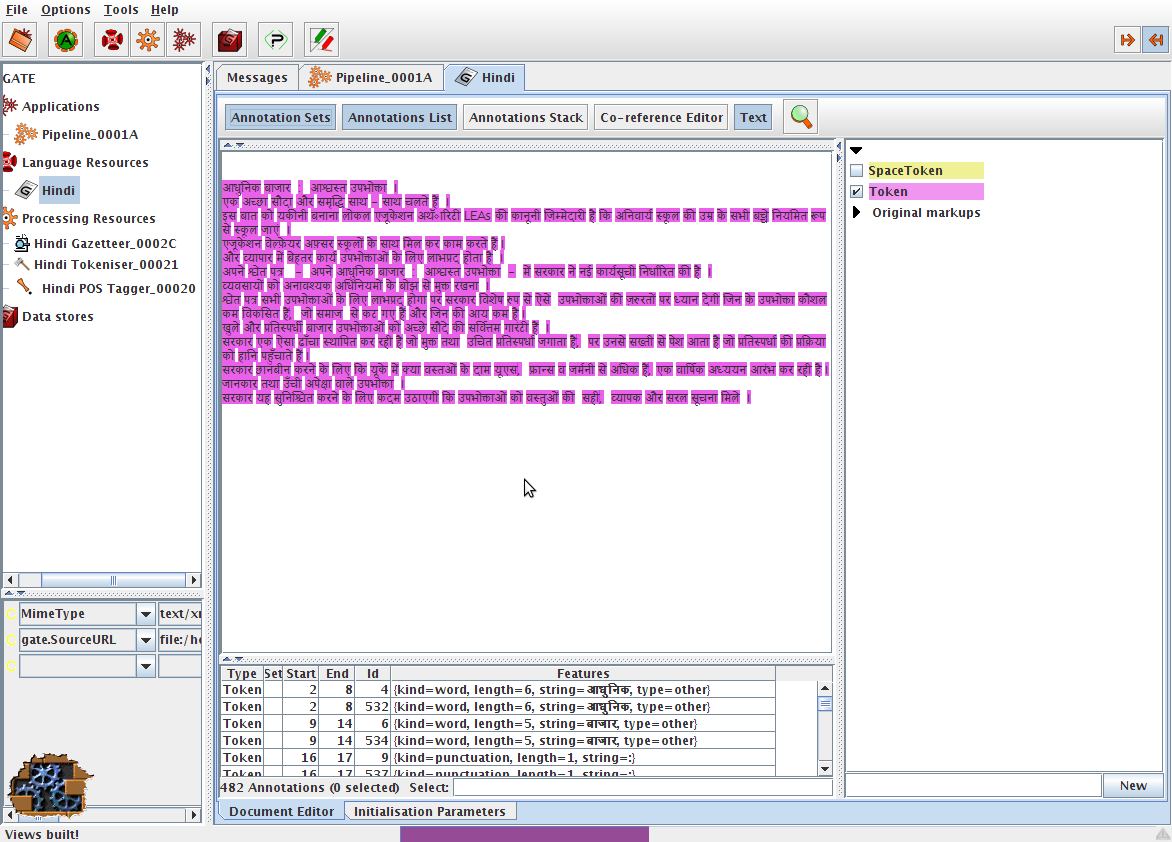Image resolution: width=1172 pixels, height=842 pixels.
Task: Click the red New Language Resource icon
Action: [111, 40]
